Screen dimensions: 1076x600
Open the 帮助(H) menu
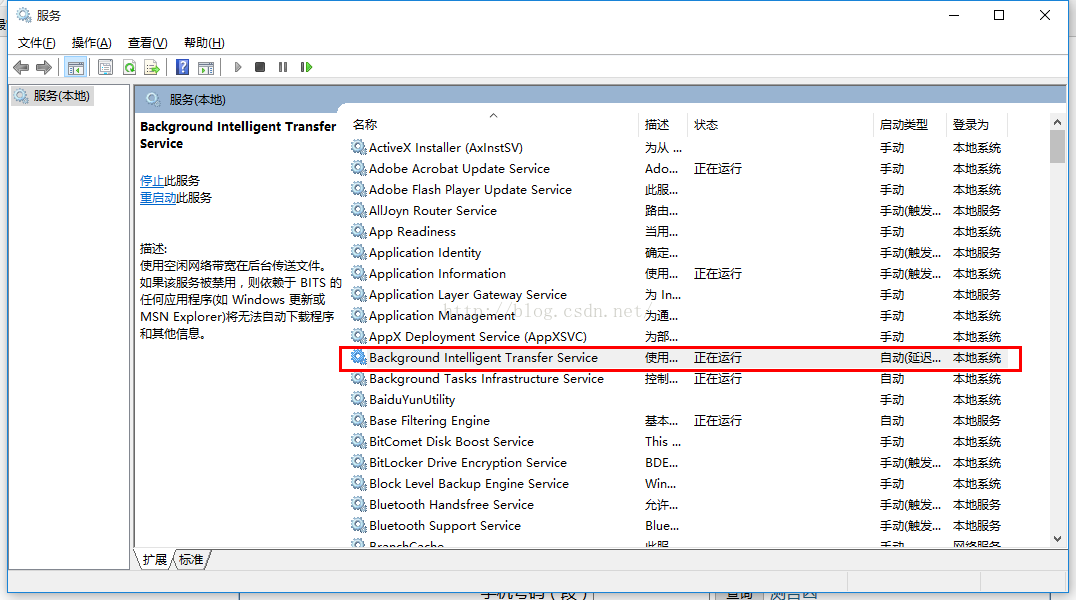pos(204,43)
